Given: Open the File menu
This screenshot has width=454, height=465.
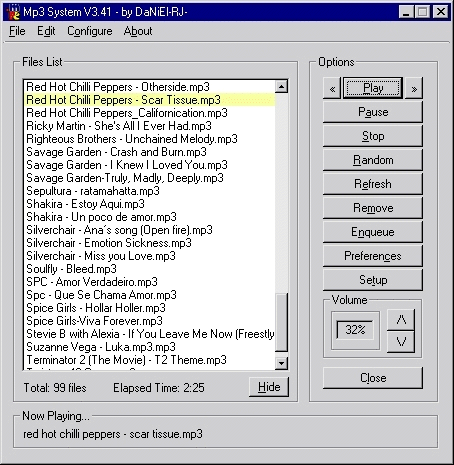Looking at the screenshot, I should pos(17,31).
